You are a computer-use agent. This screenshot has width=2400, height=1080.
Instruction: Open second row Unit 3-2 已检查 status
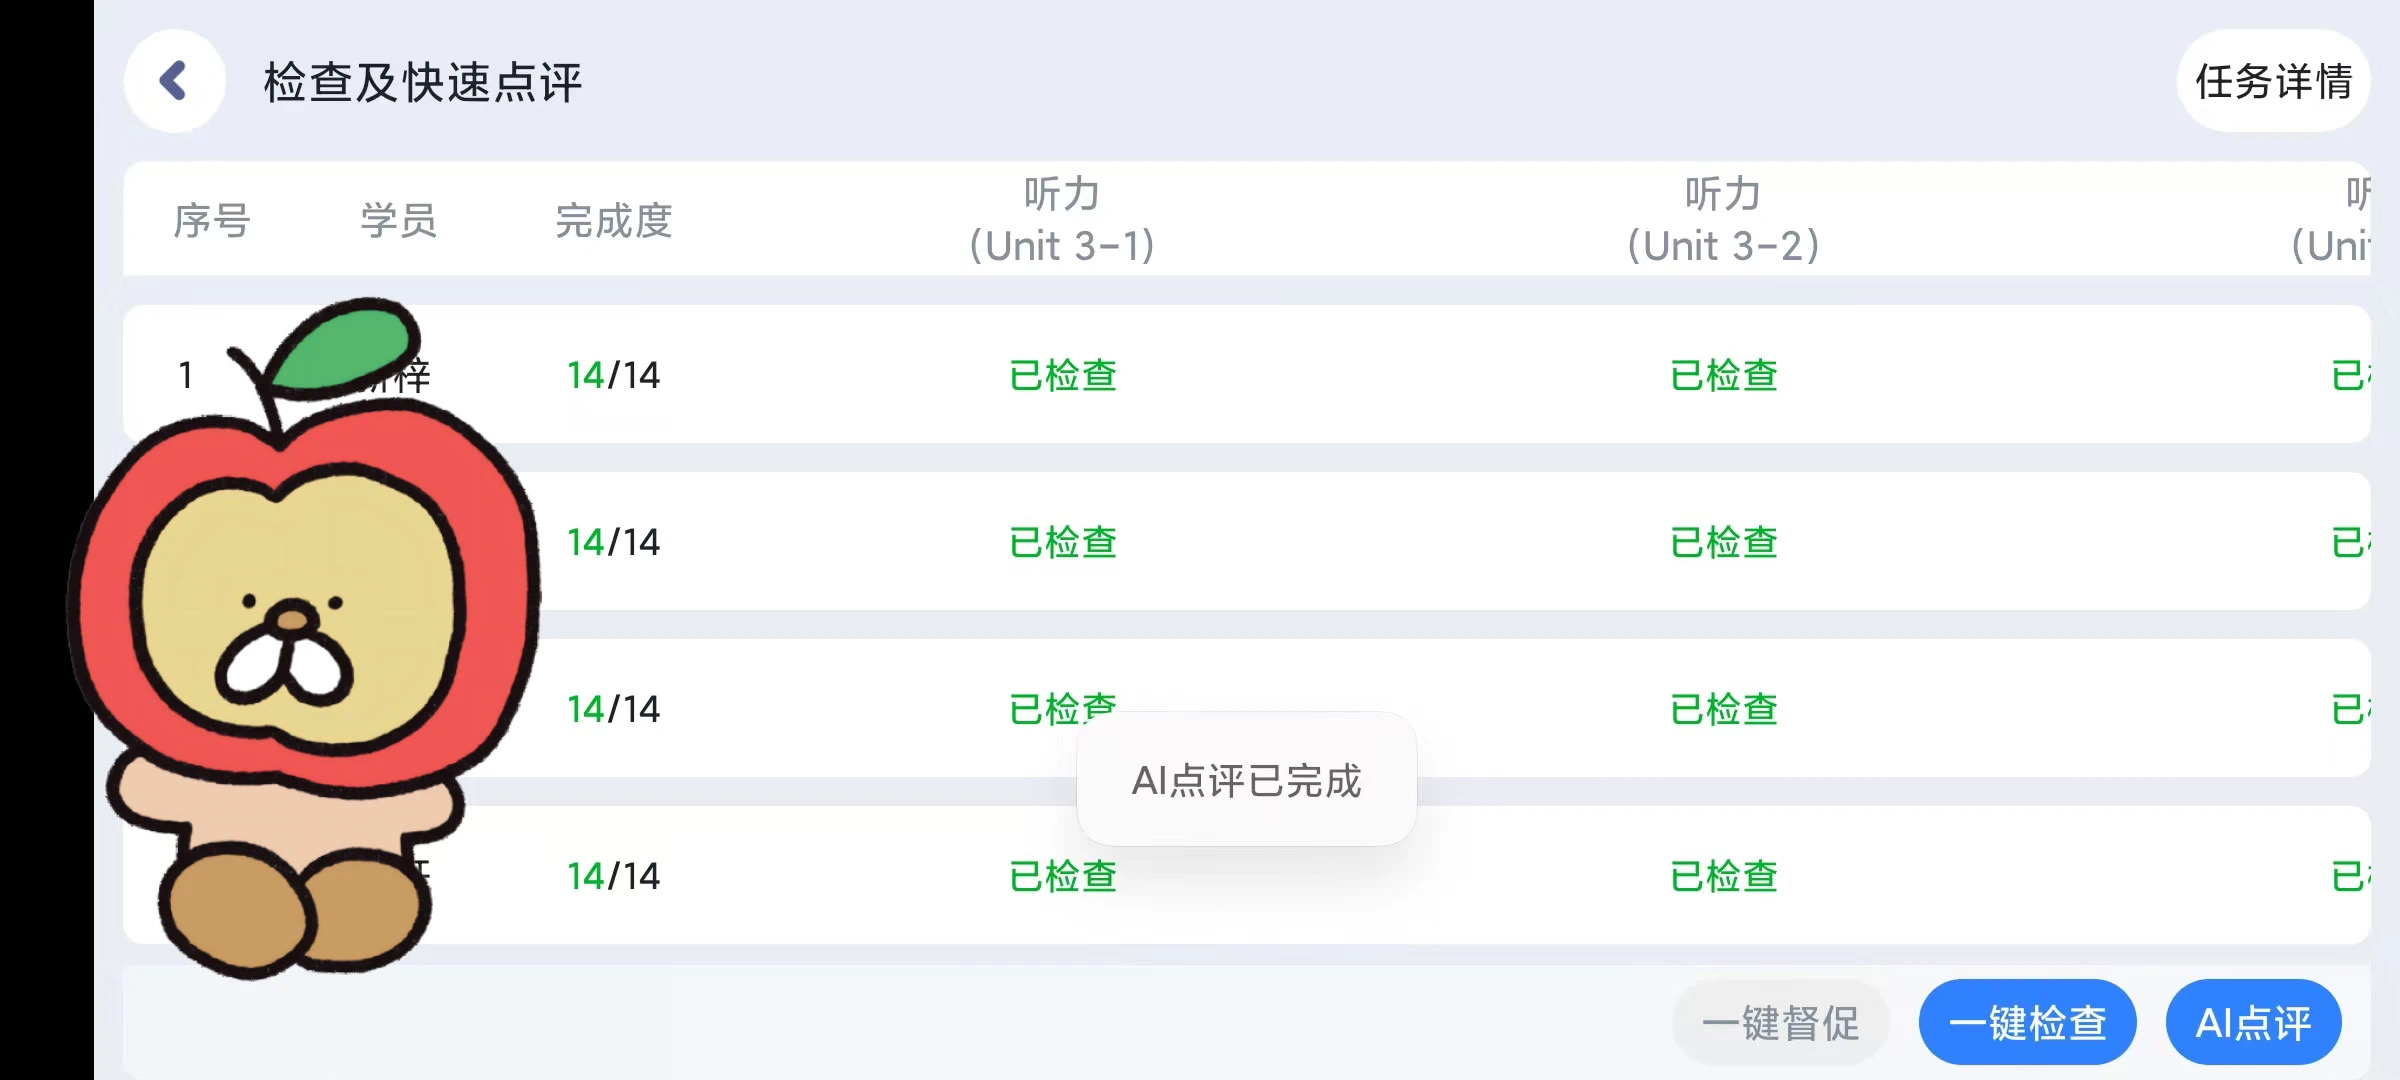(1723, 543)
